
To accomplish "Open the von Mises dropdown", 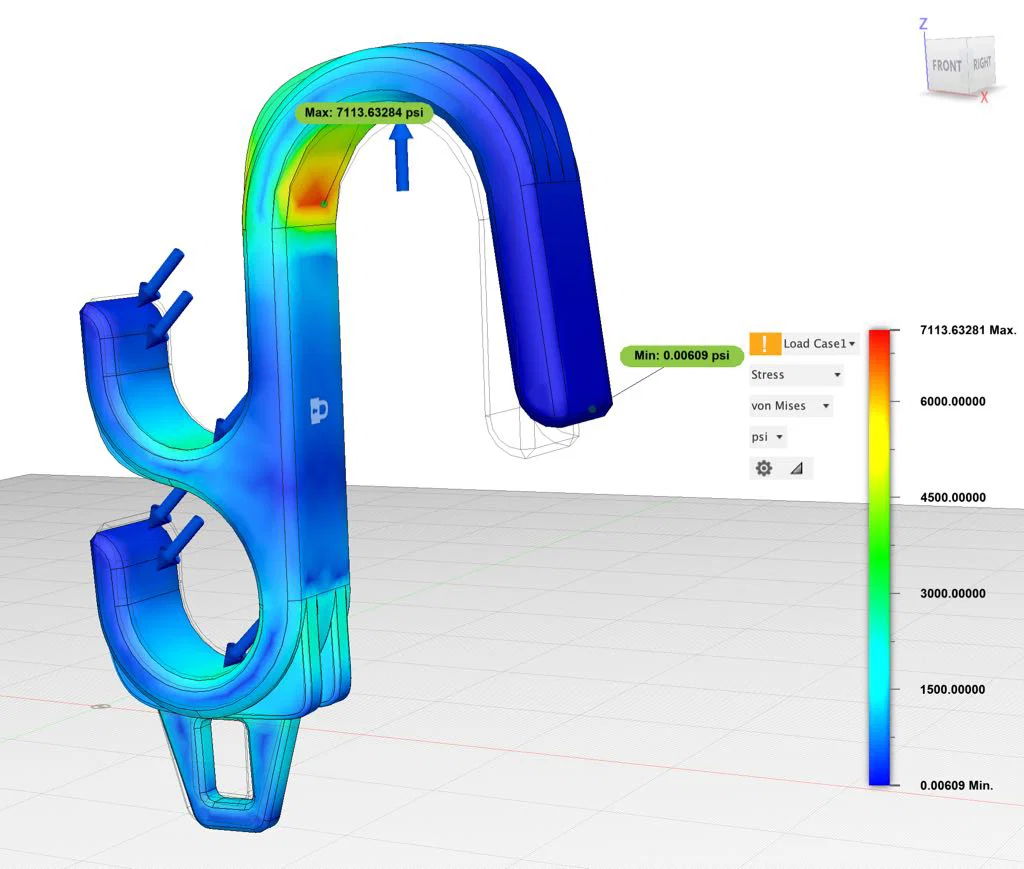I will (x=791, y=405).
